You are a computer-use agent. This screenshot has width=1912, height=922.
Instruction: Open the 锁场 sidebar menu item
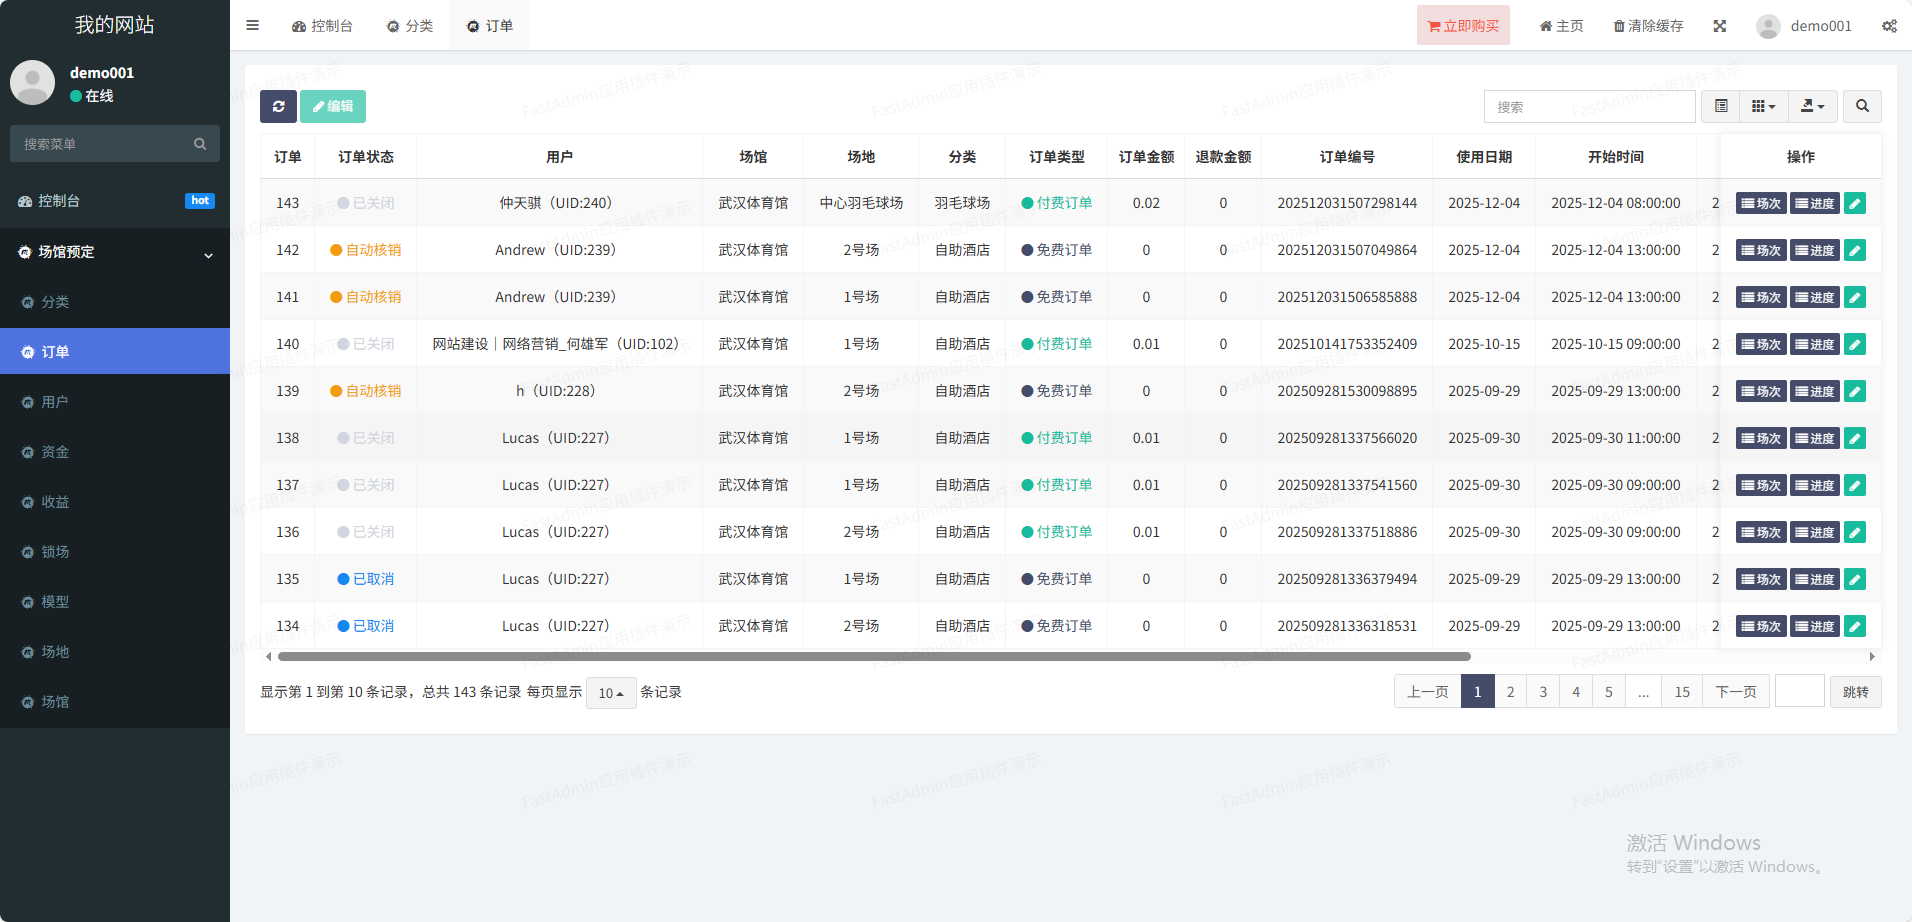(55, 552)
